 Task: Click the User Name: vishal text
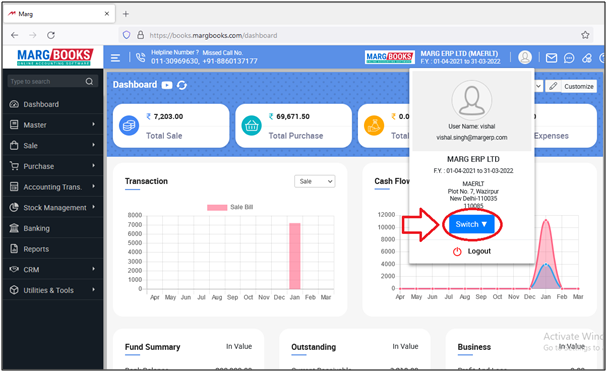472,126
